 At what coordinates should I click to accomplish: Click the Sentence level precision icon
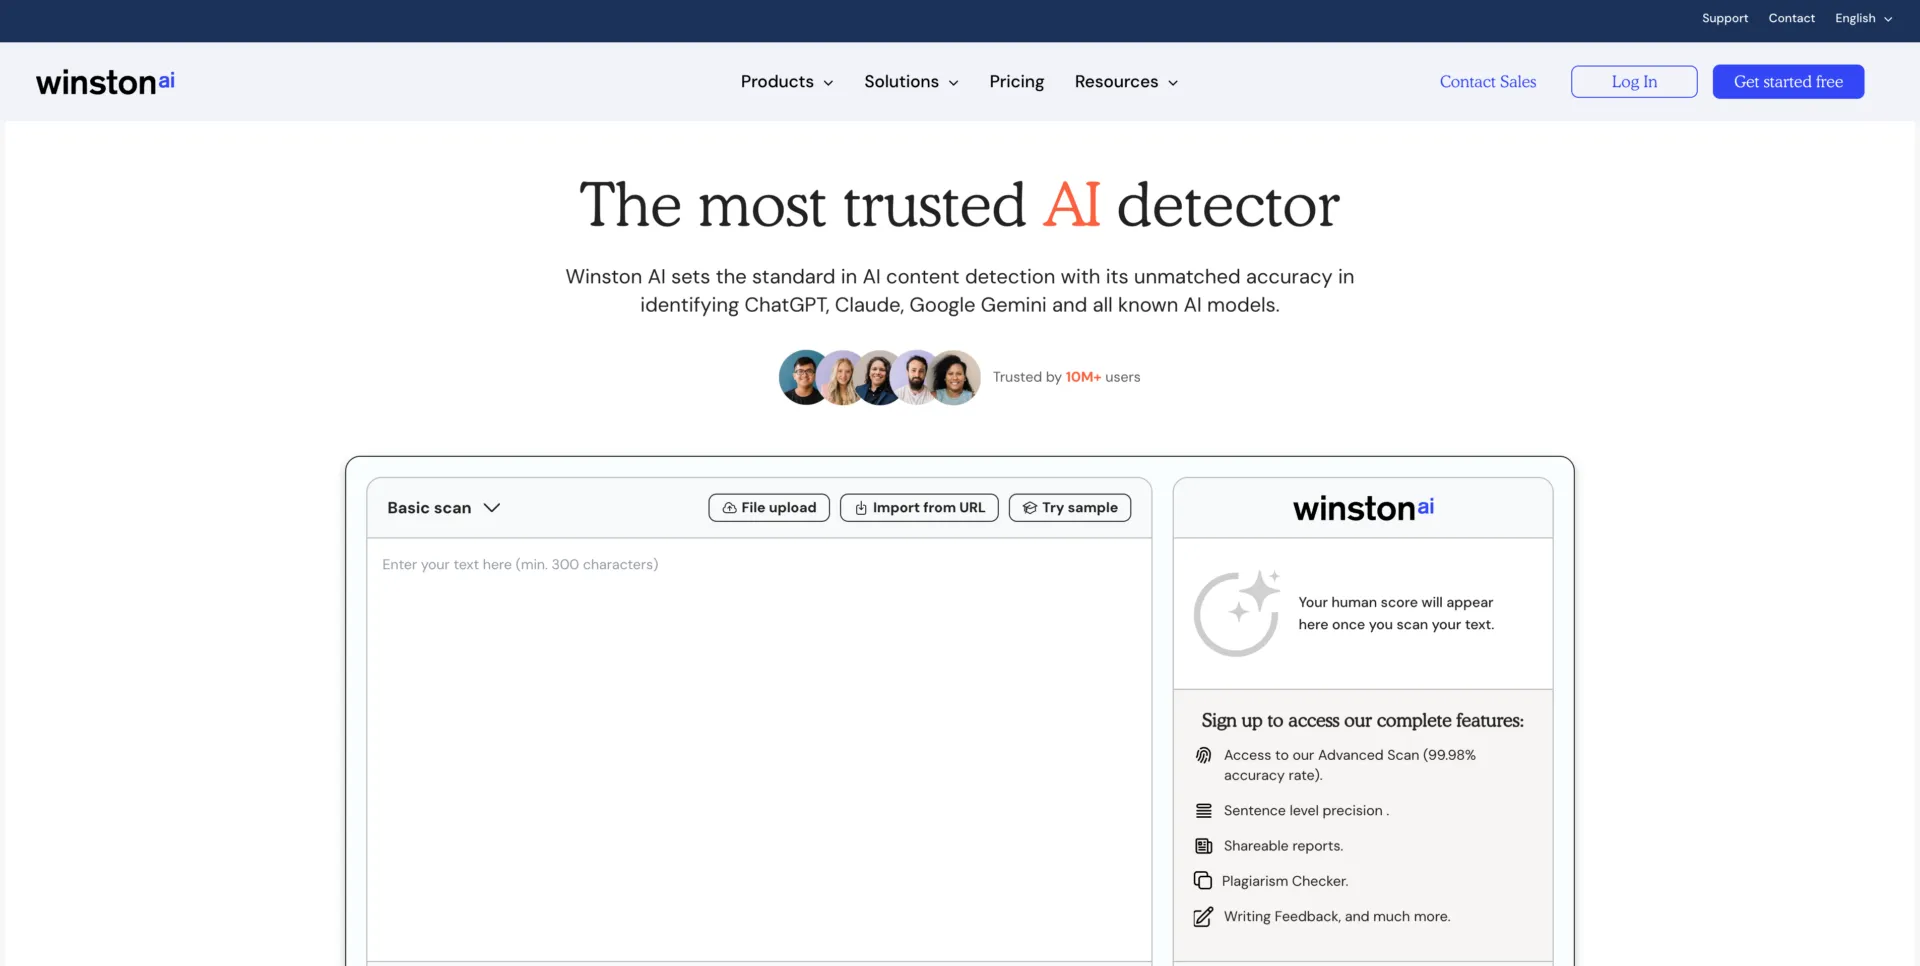1203,811
